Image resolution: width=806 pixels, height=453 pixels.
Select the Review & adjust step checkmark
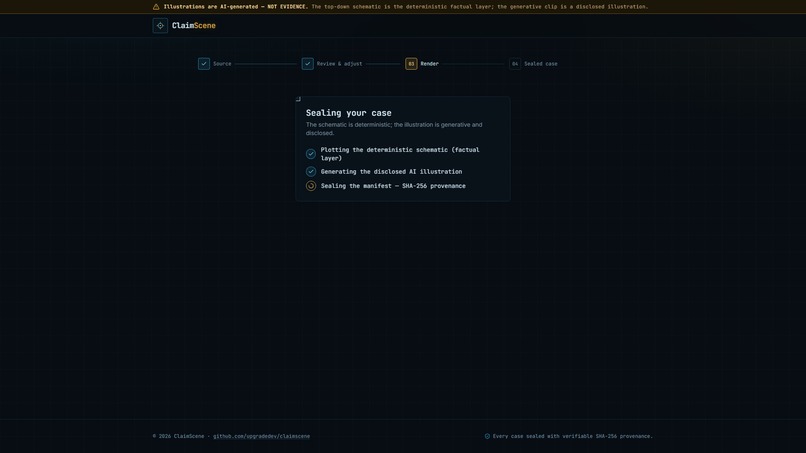[307, 64]
